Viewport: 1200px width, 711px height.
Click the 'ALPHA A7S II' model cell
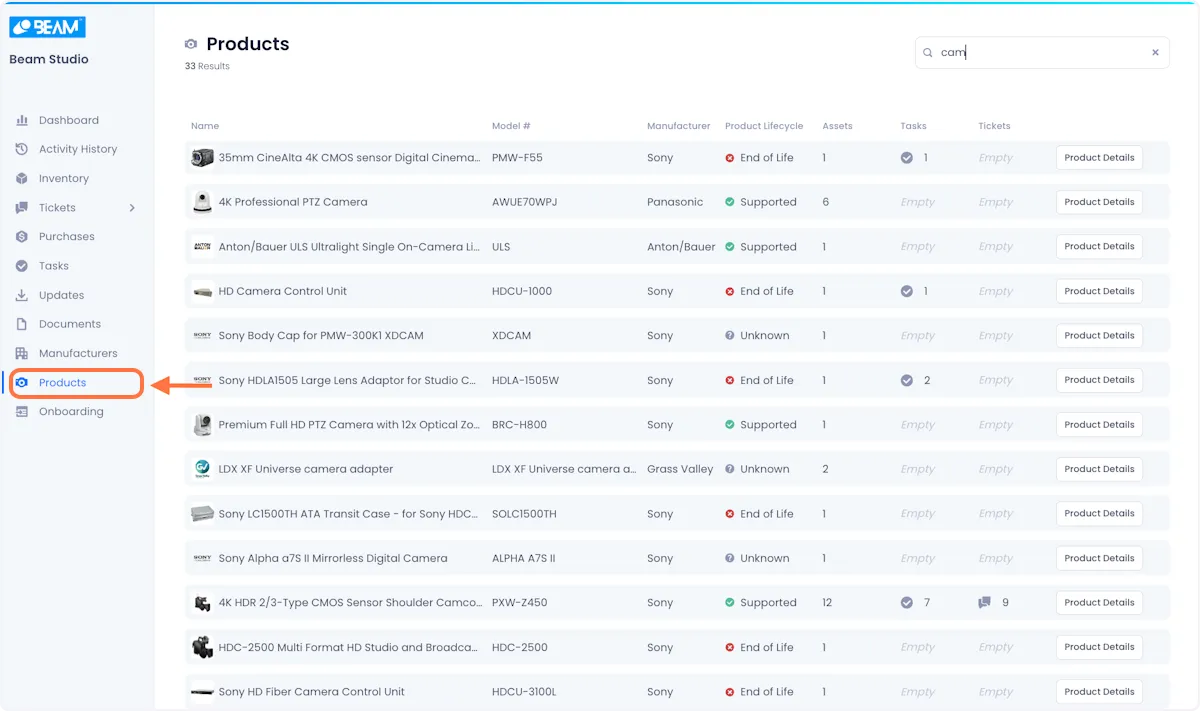click(523, 558)
